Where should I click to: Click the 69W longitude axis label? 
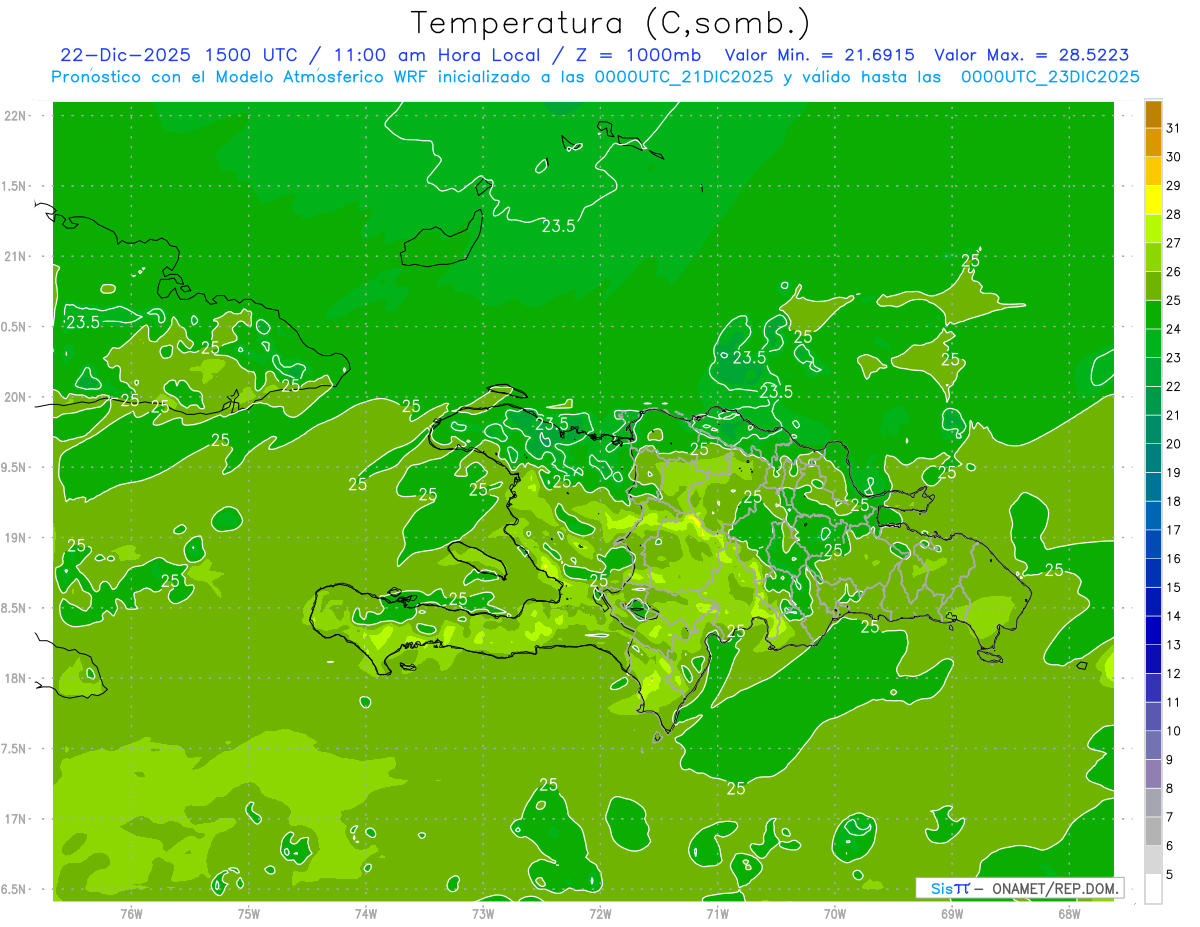952,913
